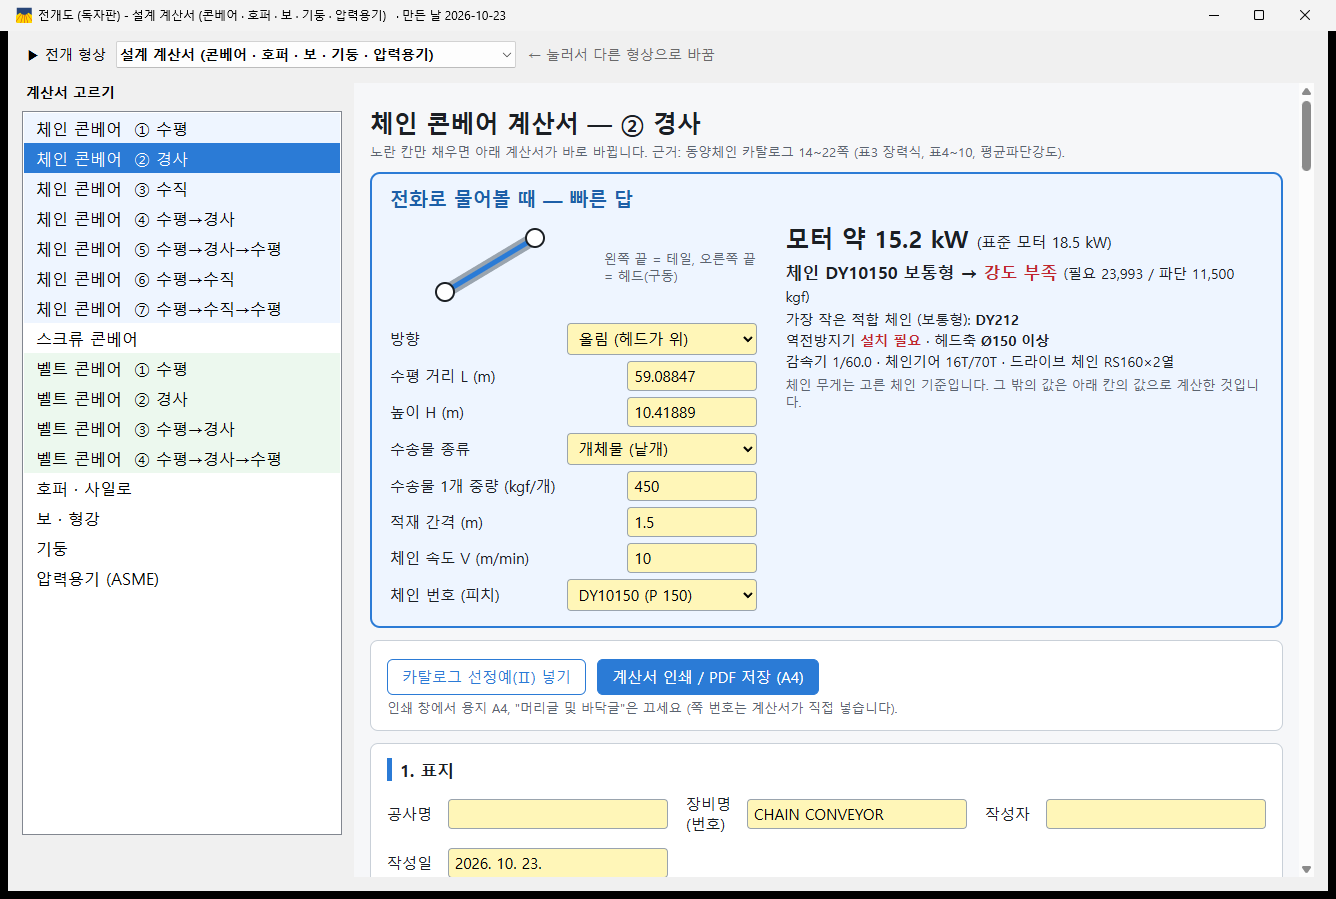Focus the 공사명 input field
The image size is (1336, 899).
(x=558, y=814)
